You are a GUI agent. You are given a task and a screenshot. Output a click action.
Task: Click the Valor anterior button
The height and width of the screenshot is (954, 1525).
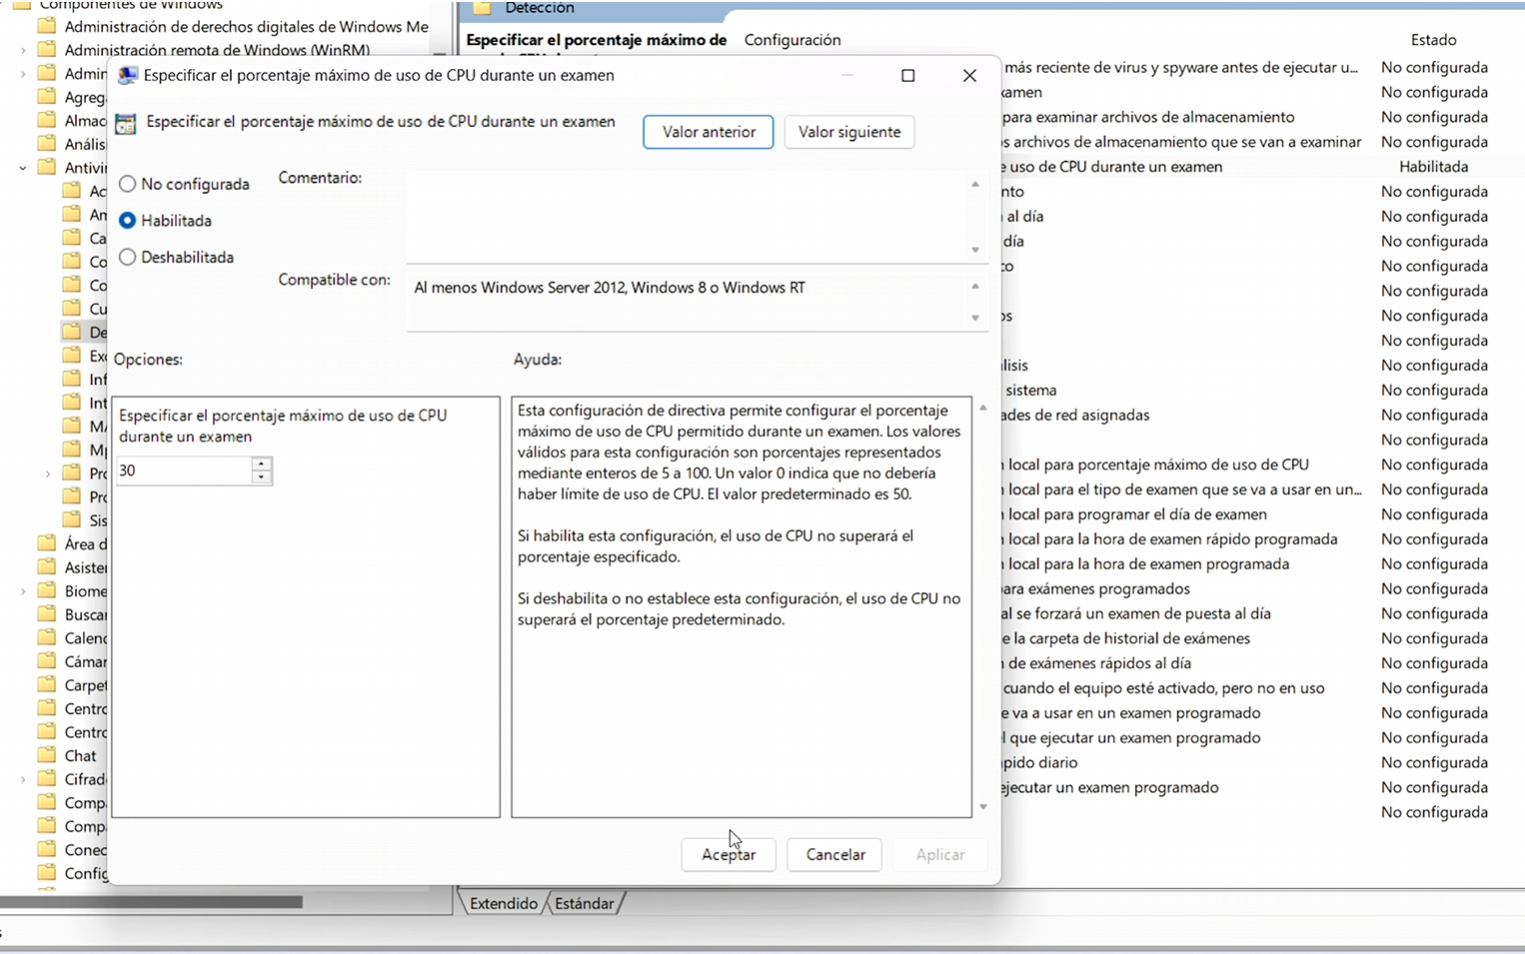[708, 132]
